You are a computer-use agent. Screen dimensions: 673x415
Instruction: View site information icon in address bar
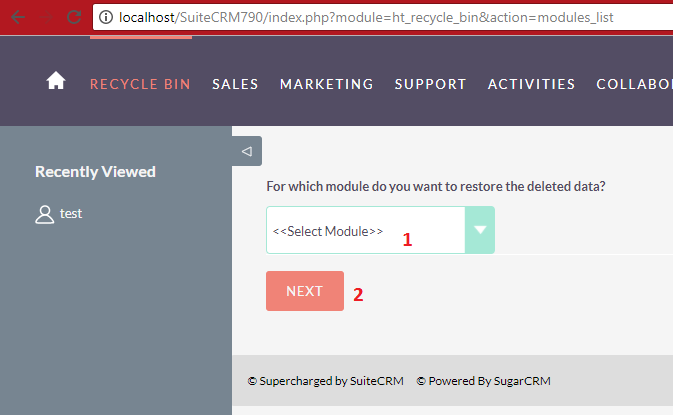106,17
